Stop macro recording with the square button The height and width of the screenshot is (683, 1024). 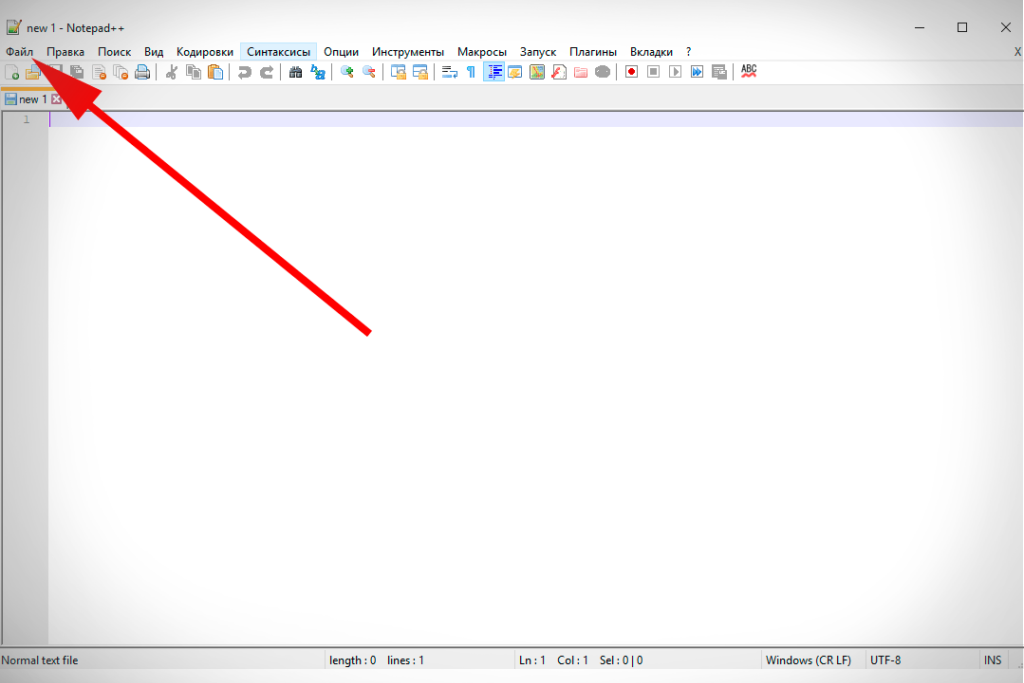(x=654, y=72)
